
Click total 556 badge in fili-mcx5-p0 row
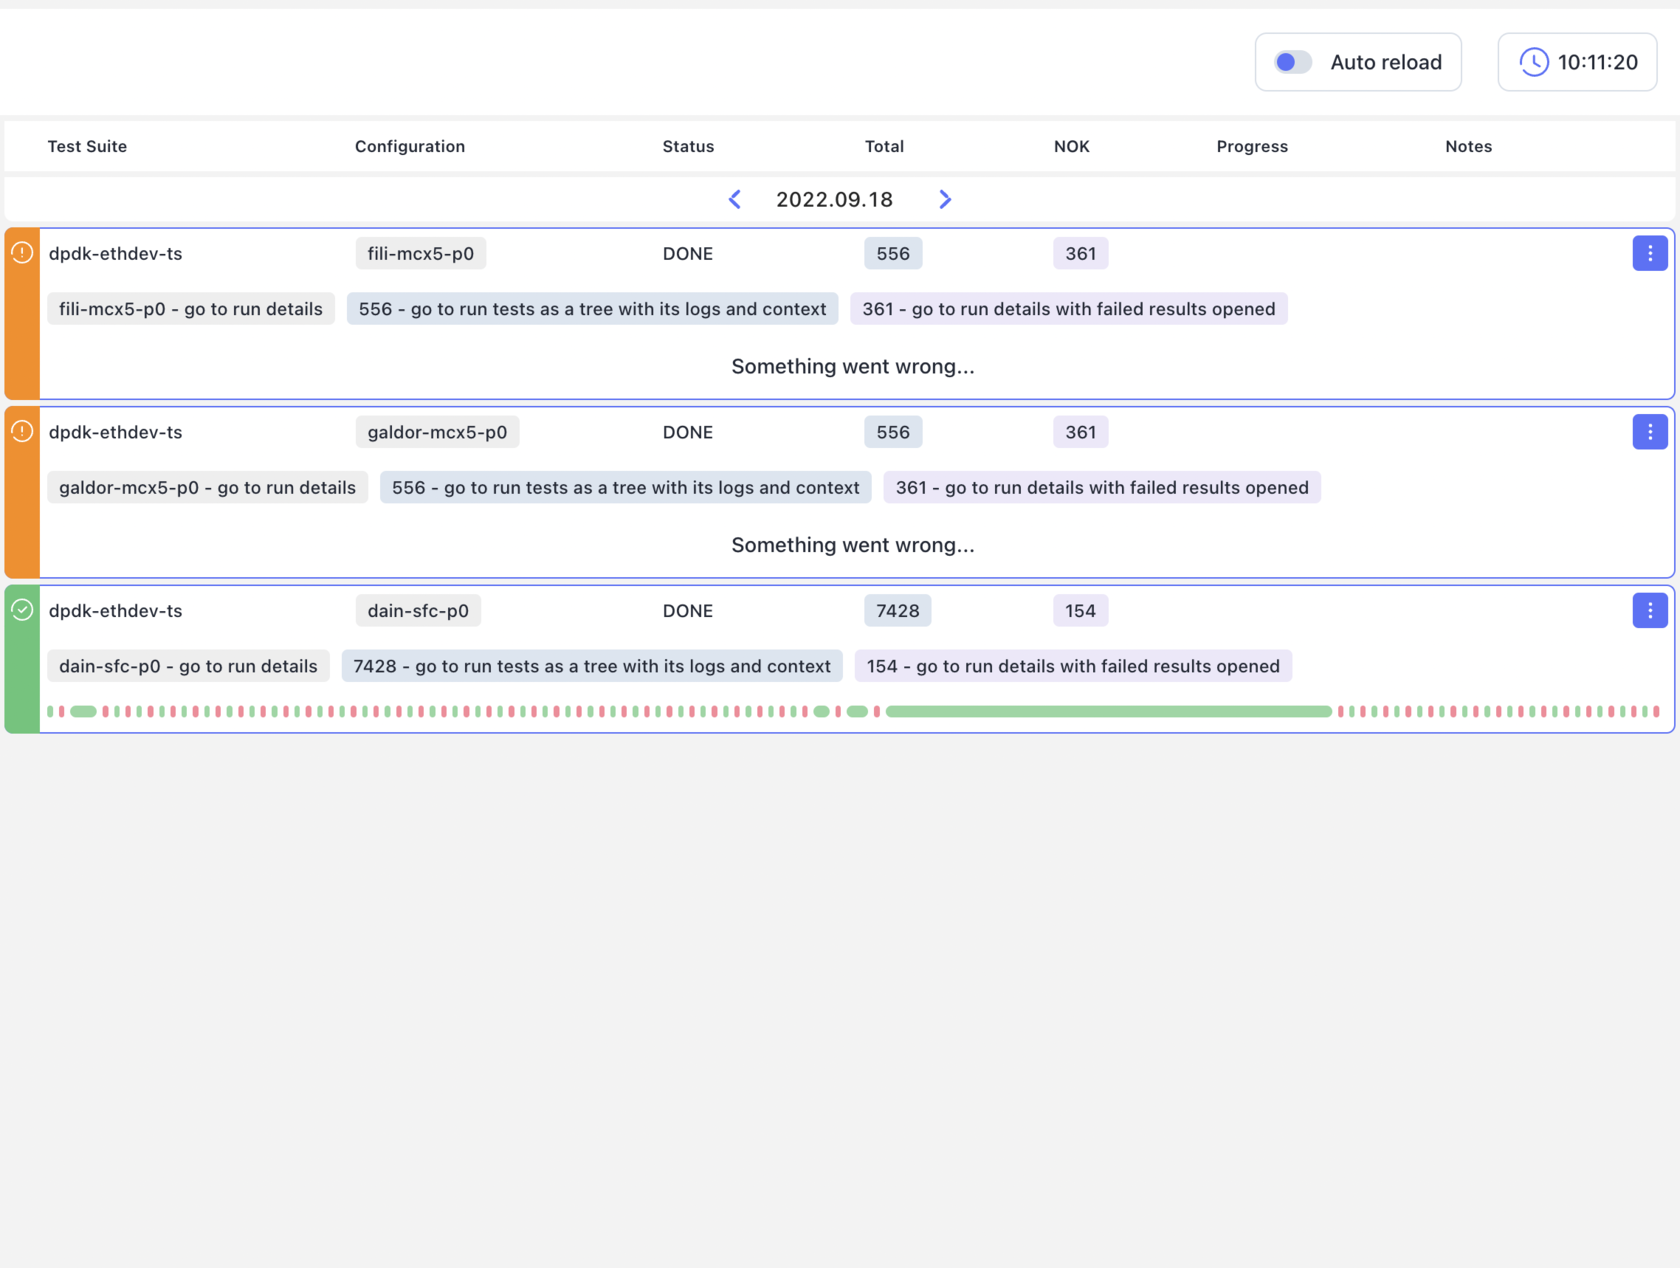(893, 253)
